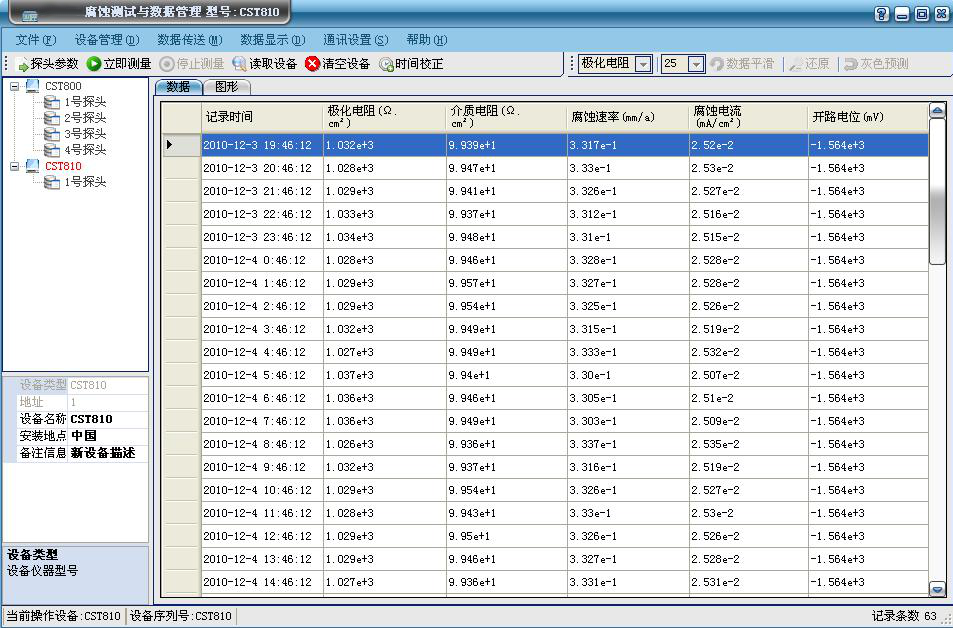Click cell 2010-12-3 20:46:12
The width and height of the screenshot is (953, 628).
262,168
